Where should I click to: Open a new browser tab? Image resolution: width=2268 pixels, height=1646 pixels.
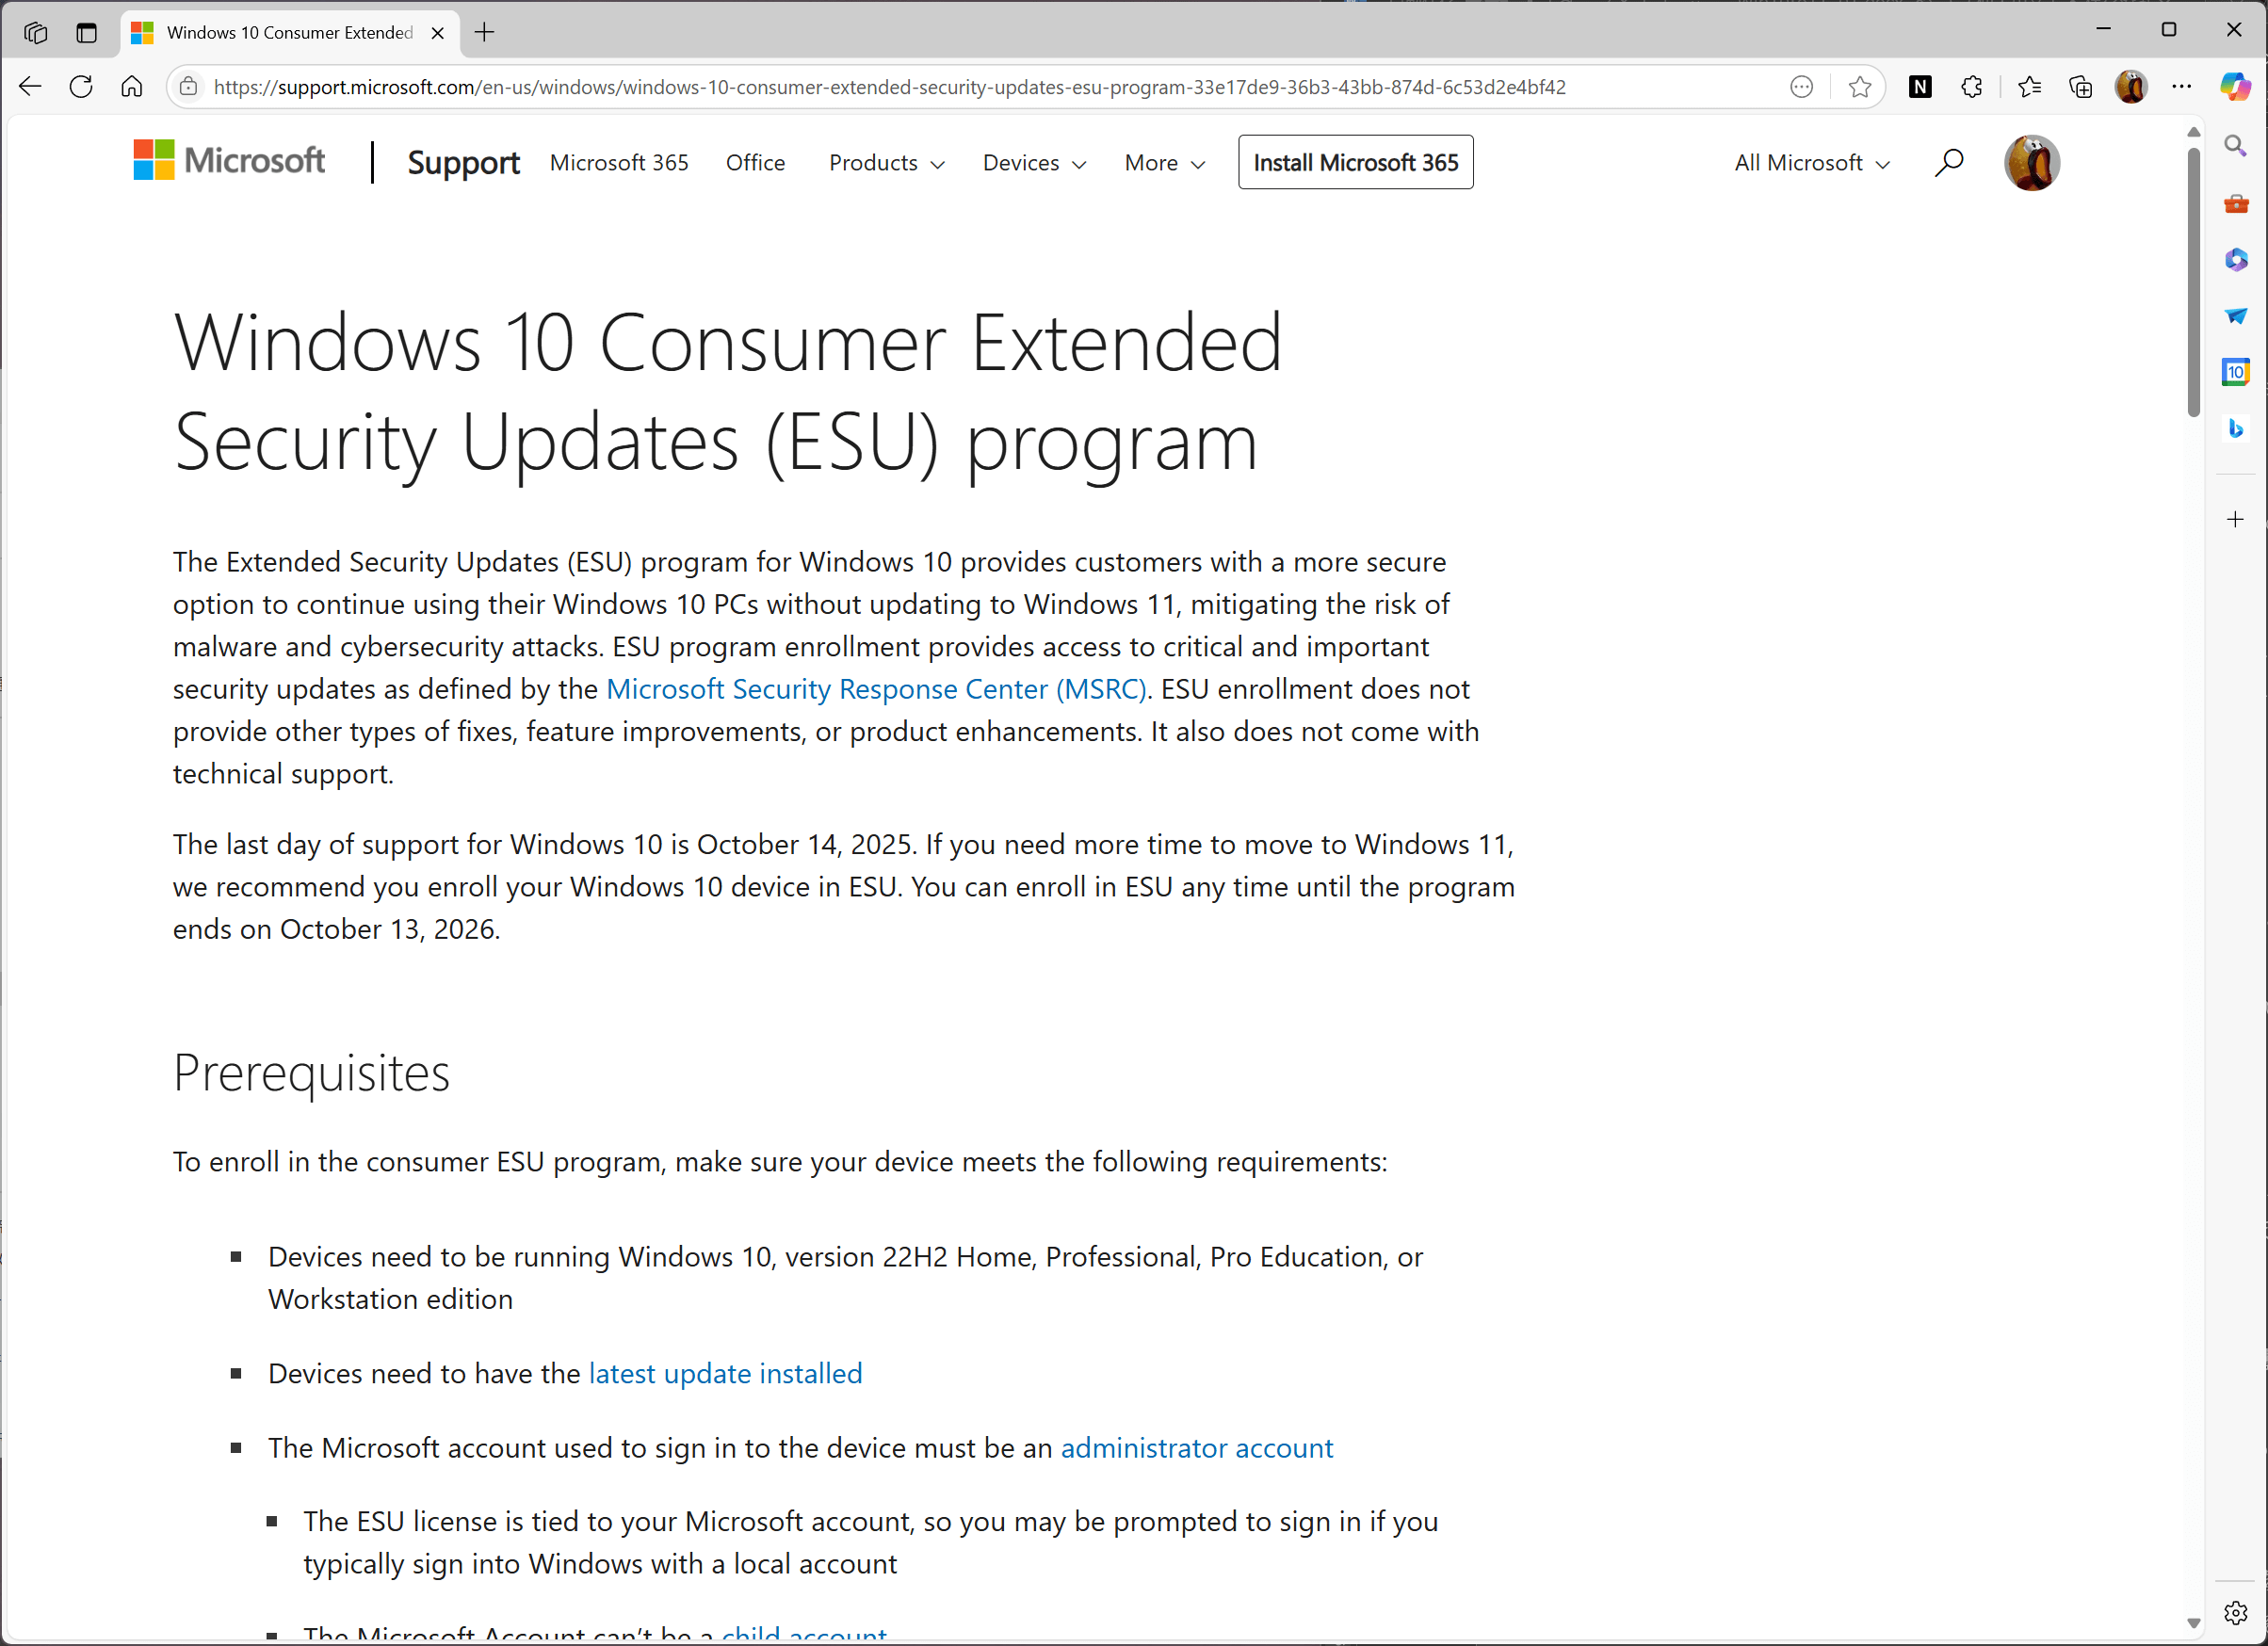(485, 32)
